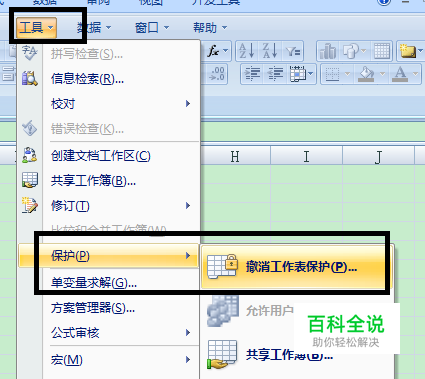
Task: Open the fx function dropdown arrow
Action: [x=226, y=51]
